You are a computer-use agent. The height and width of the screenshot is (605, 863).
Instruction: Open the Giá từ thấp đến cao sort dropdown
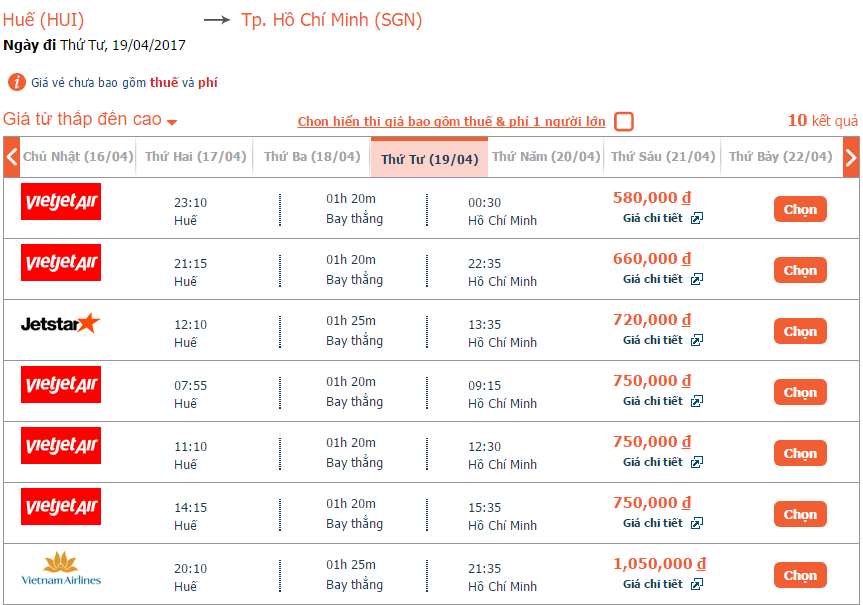90,119
